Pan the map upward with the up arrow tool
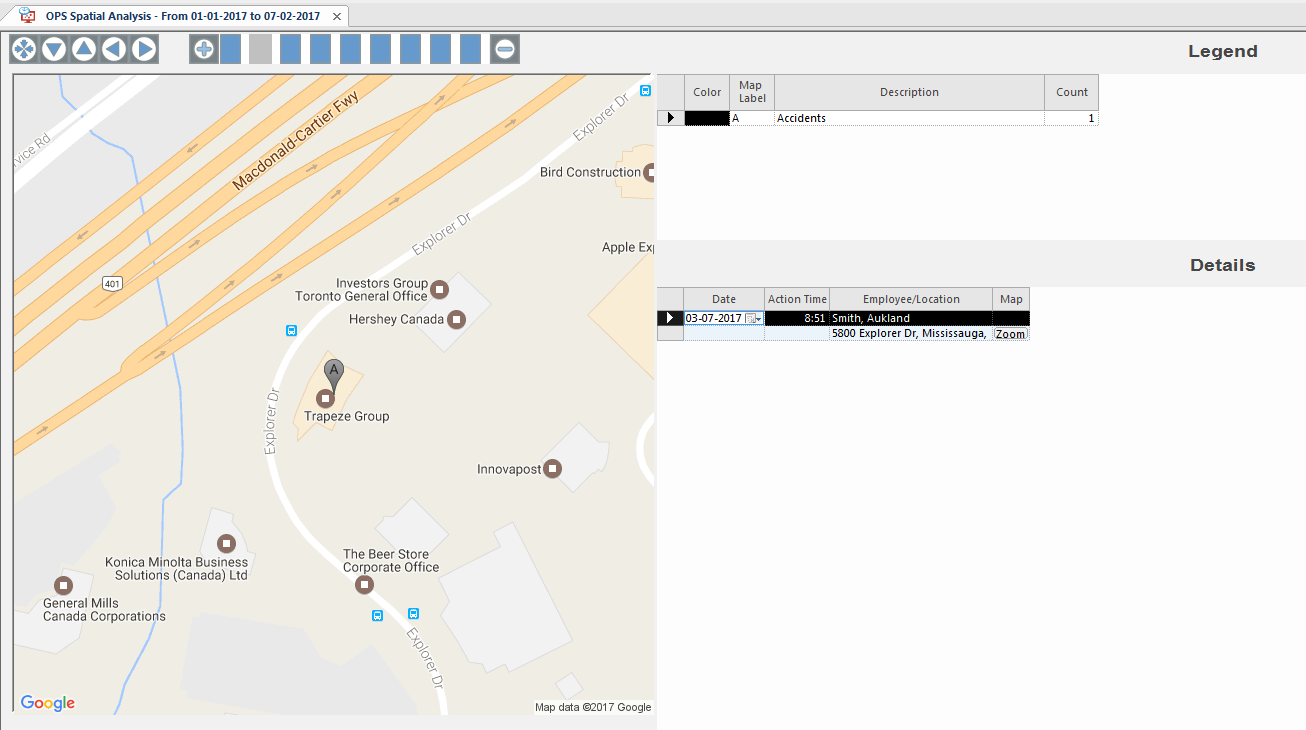Image resolution: width=1306 pixels, height=730 pixels. pos(83,48)
